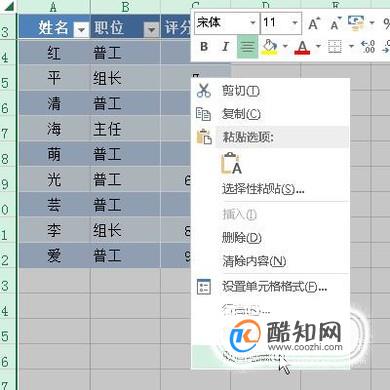This screenshot has width=390, height=390.
Task: Expand font color dropdown arrow
Action: point(318,46)
